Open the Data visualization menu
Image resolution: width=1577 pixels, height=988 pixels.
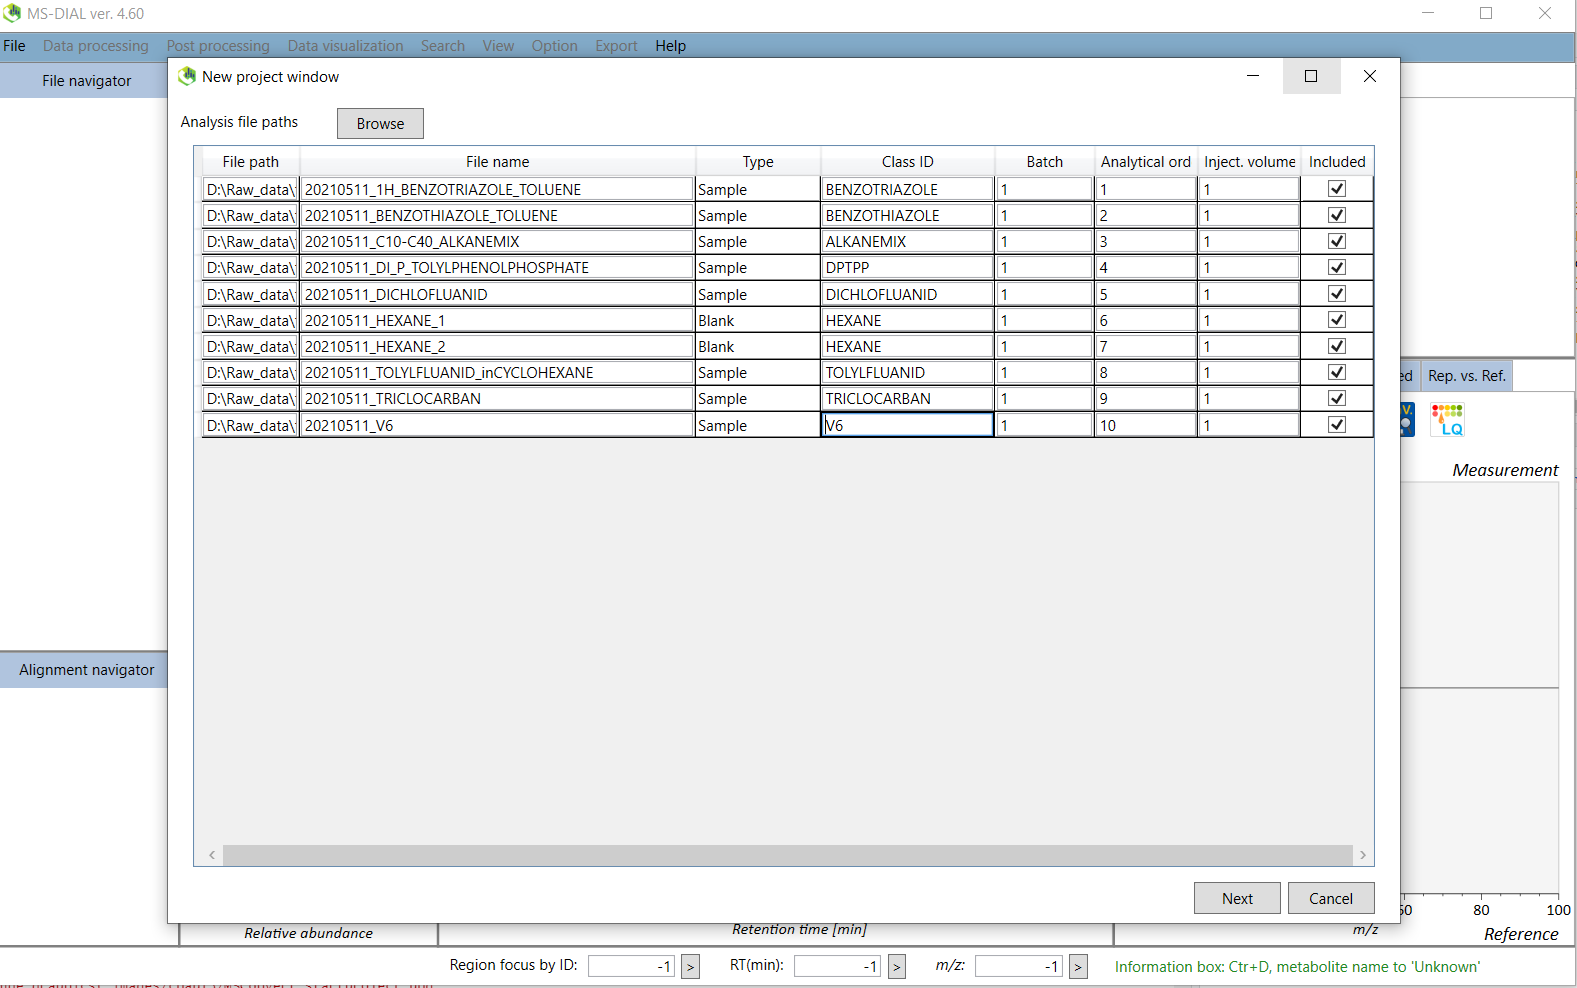[345, 46]
